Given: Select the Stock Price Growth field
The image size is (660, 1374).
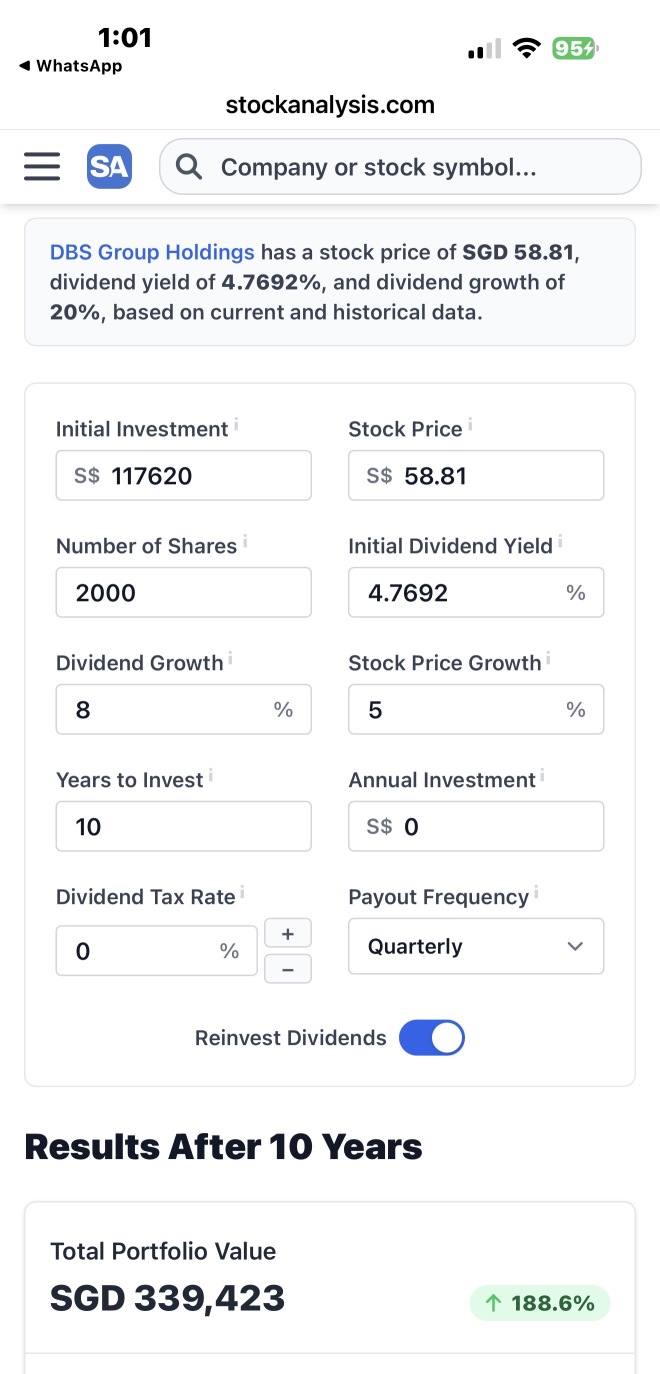Looking at the screenshot, I should 476,709.
